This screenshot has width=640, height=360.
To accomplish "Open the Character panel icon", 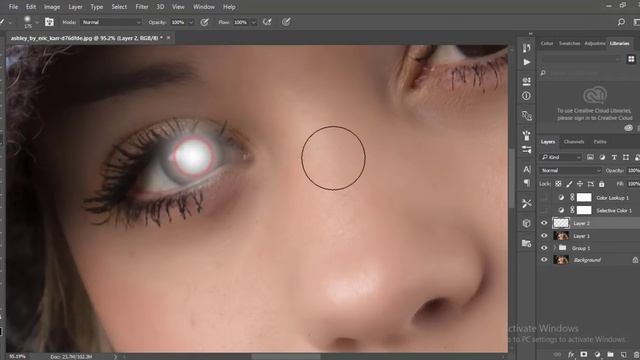I will coord(527,169).
